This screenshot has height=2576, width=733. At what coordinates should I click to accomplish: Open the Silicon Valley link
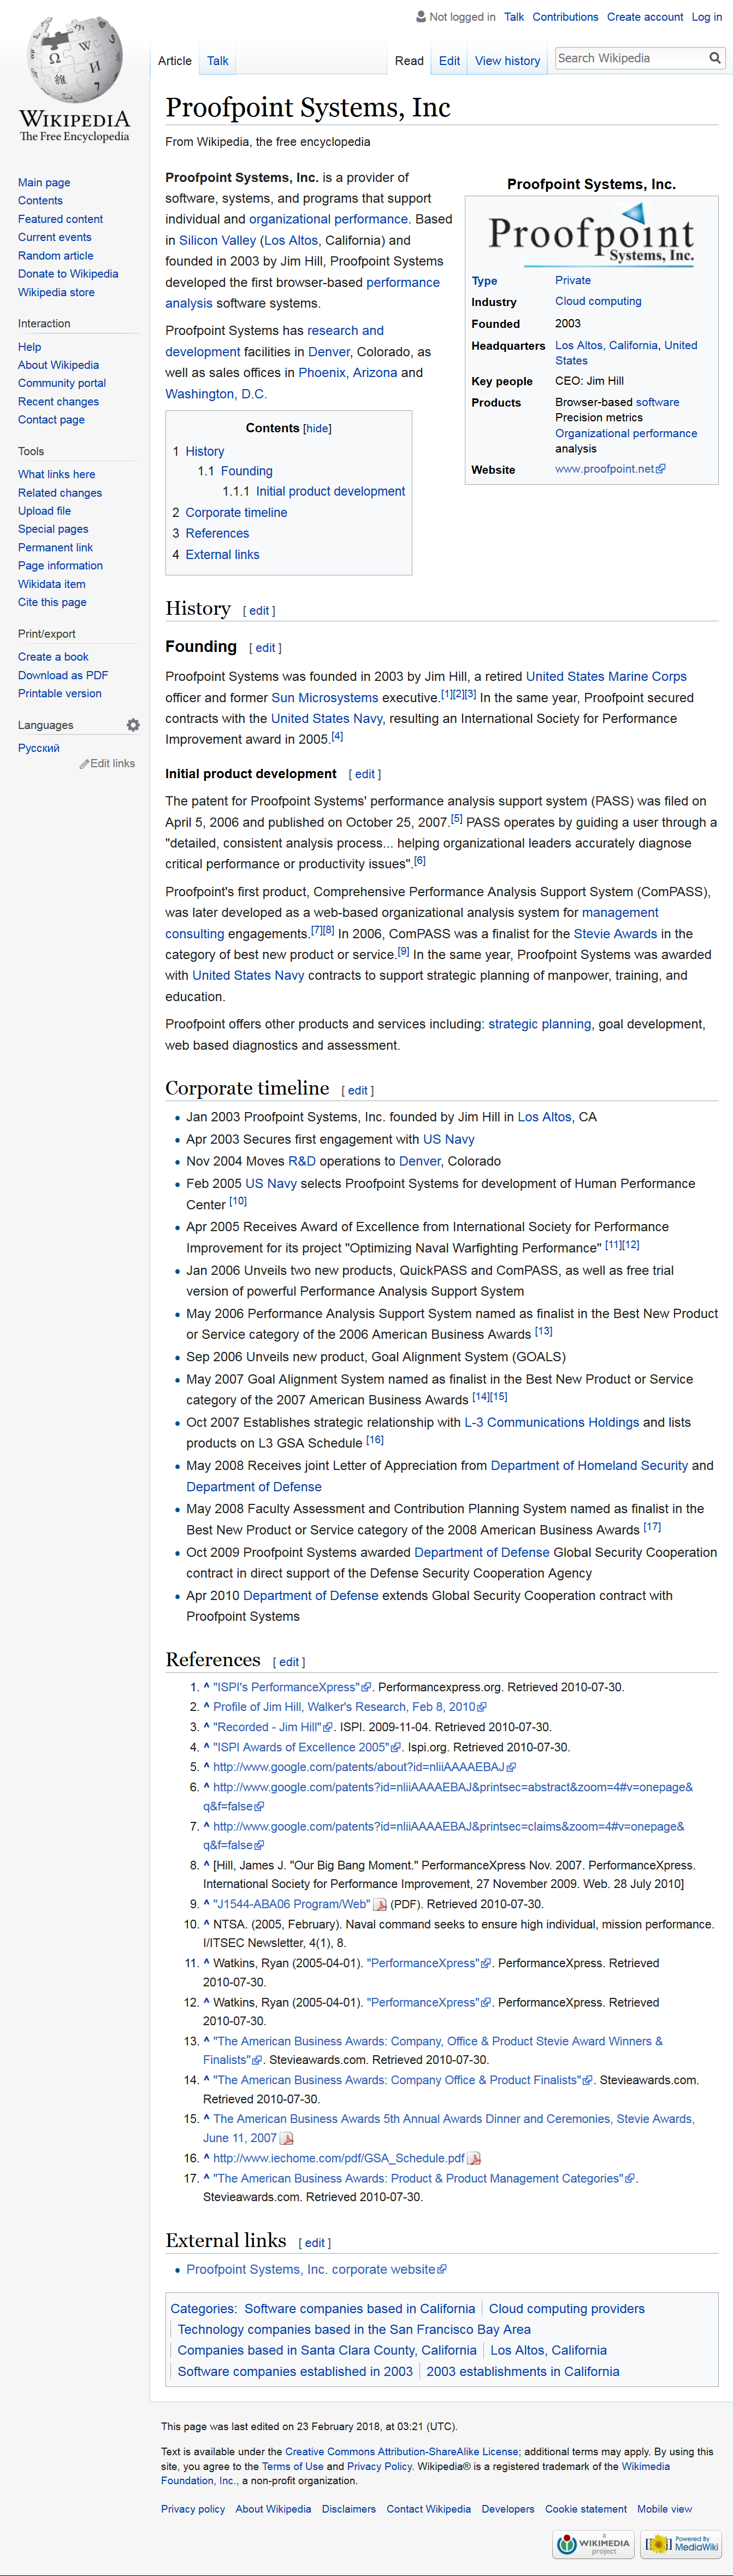pos(217,241)
